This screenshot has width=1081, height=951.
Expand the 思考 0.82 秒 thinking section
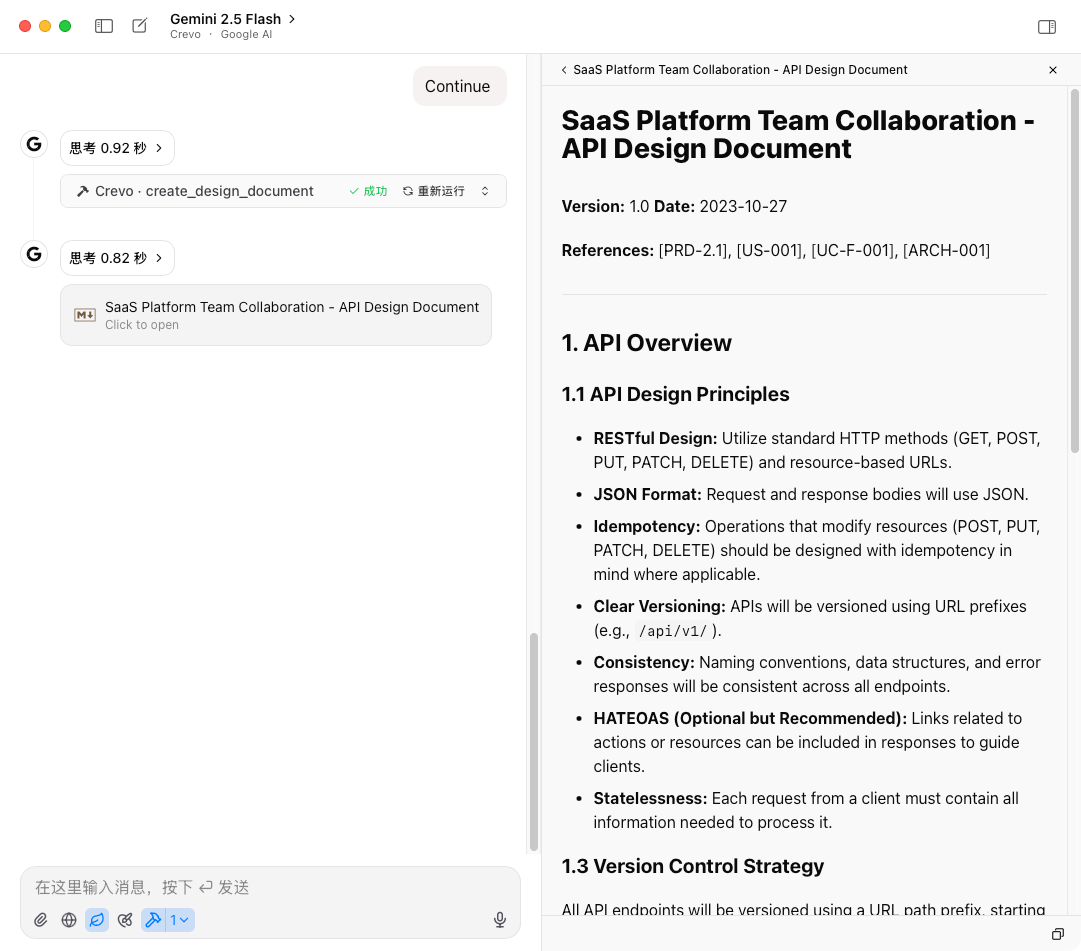(x=117, y=258)
